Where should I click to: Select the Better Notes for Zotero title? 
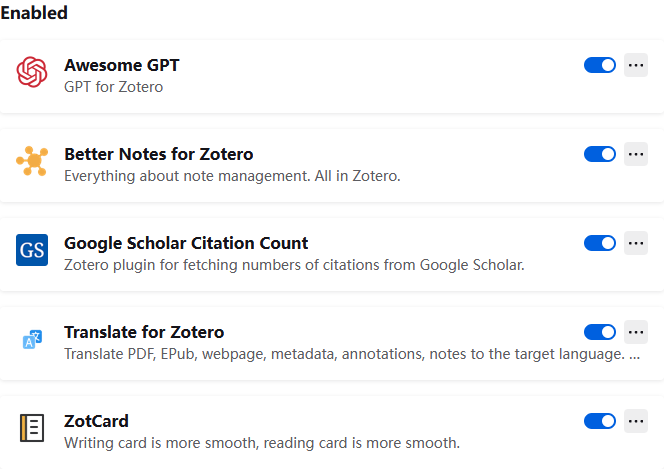tap(159, 154)
